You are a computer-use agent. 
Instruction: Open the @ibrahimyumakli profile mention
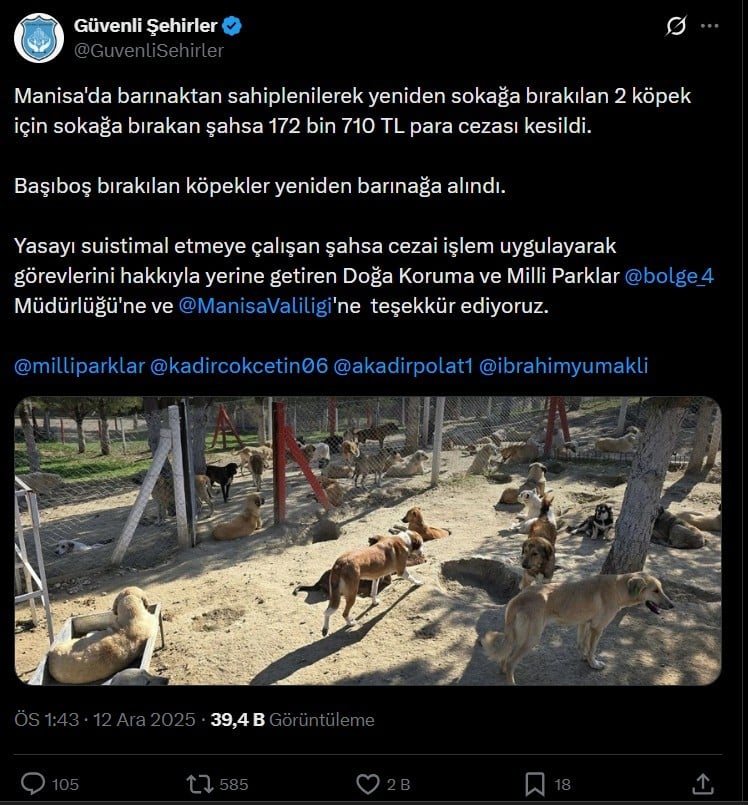click(x=563, y=366)
